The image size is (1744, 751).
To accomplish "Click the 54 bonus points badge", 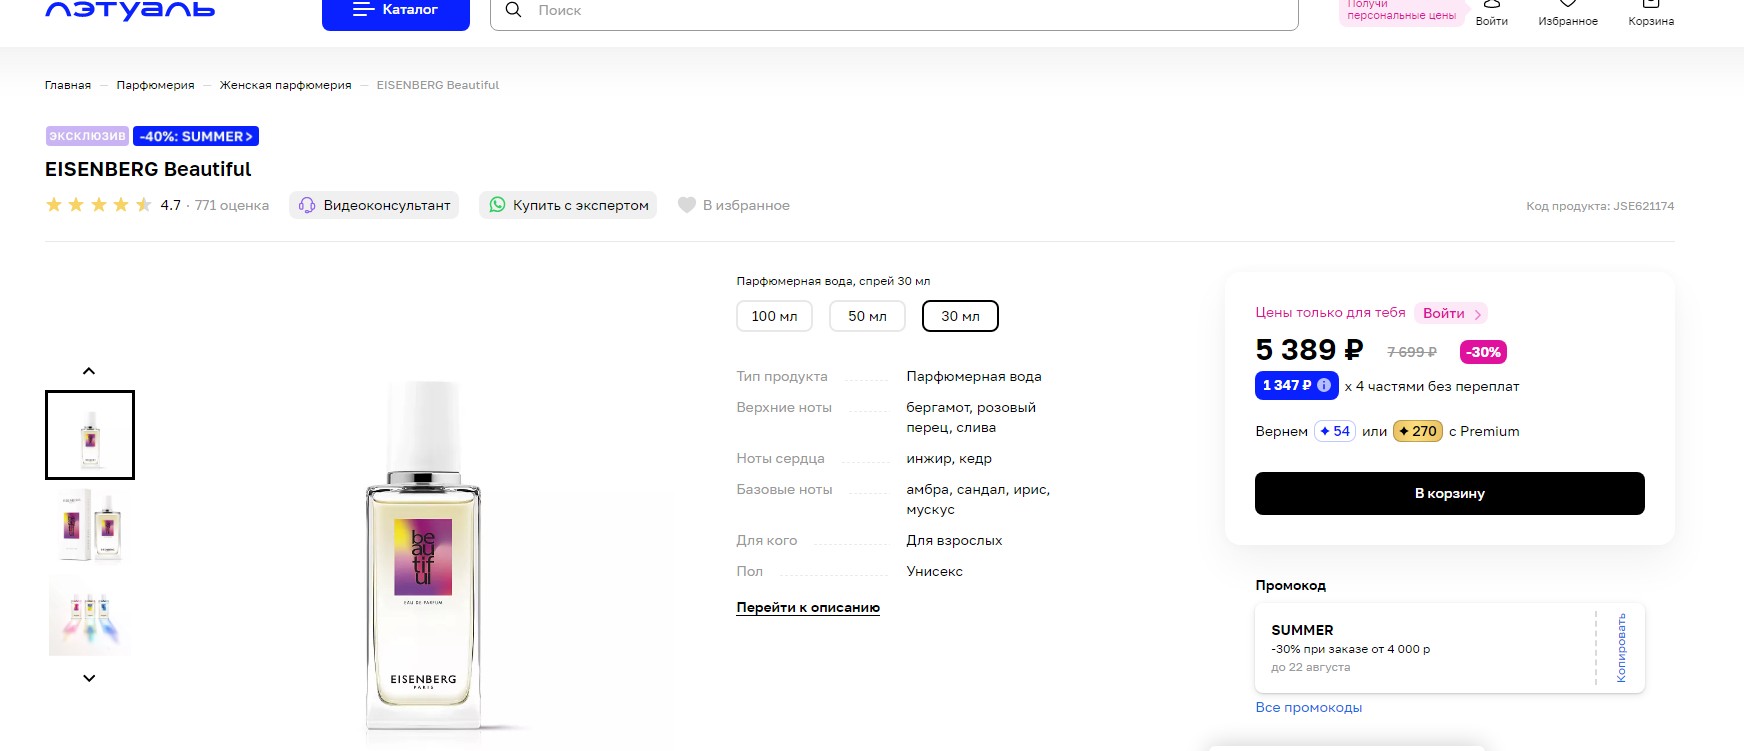I will [1335, 431].
